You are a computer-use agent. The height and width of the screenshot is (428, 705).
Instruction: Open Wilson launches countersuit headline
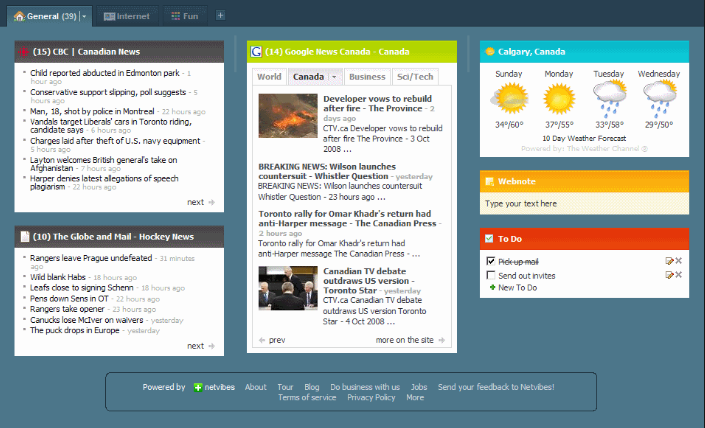click(327, 171)
